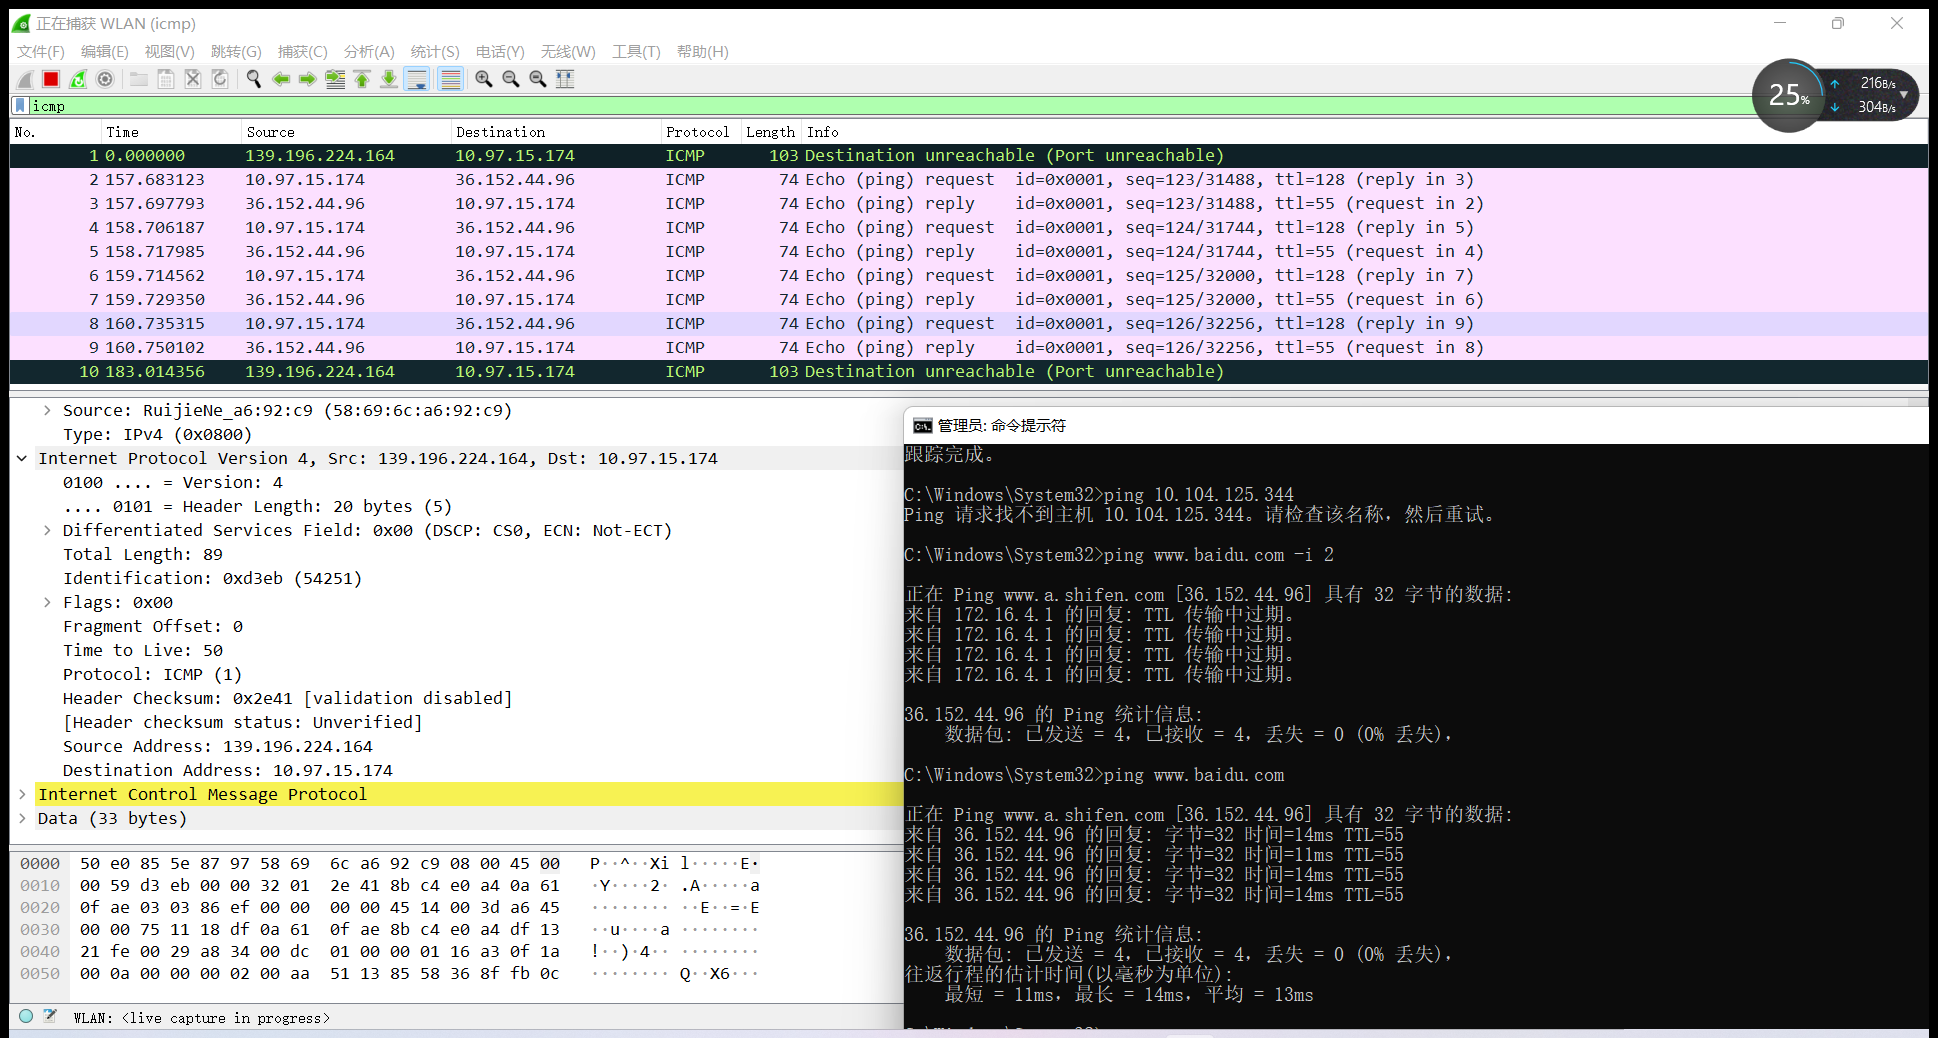Zoom out on packet text

511,79
